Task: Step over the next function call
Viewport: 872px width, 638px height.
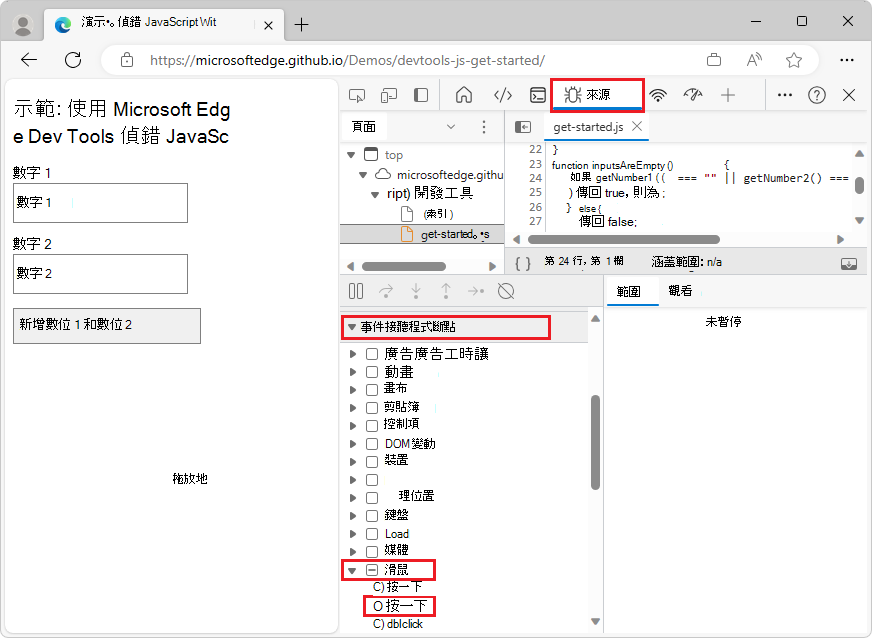Action: [387, 291]
